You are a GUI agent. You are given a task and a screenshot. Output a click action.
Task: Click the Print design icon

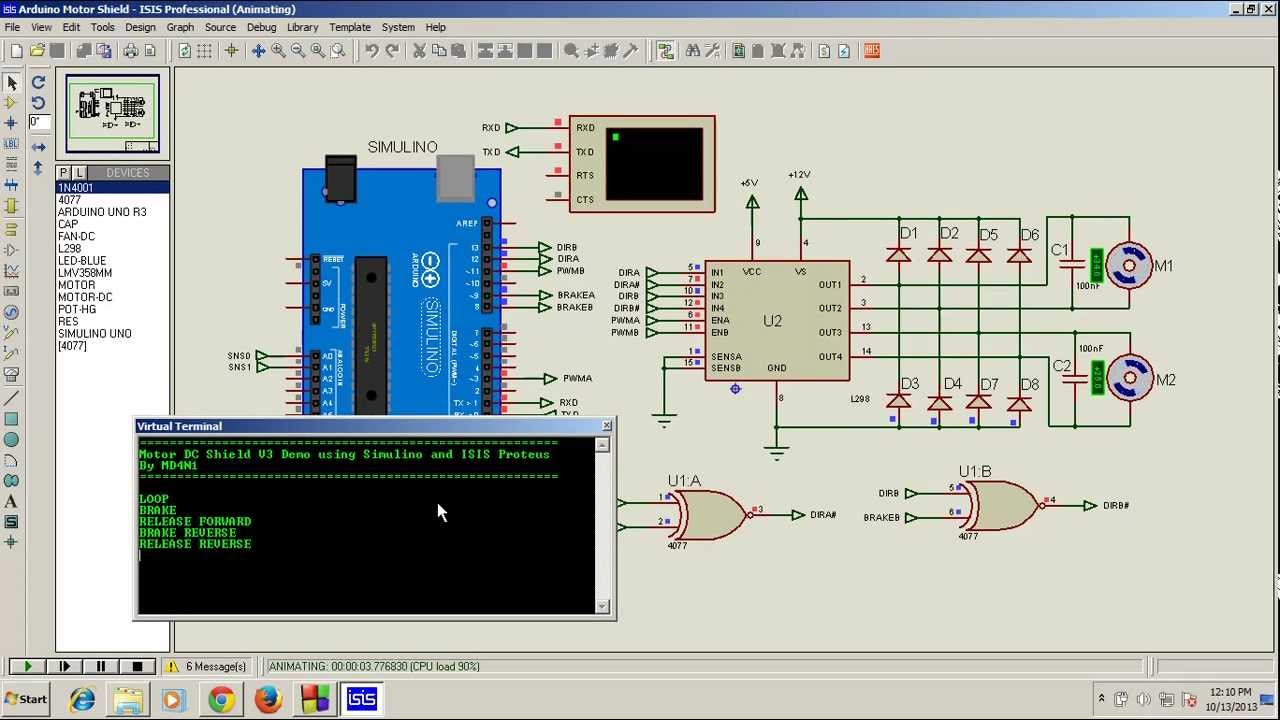(130, 51)
